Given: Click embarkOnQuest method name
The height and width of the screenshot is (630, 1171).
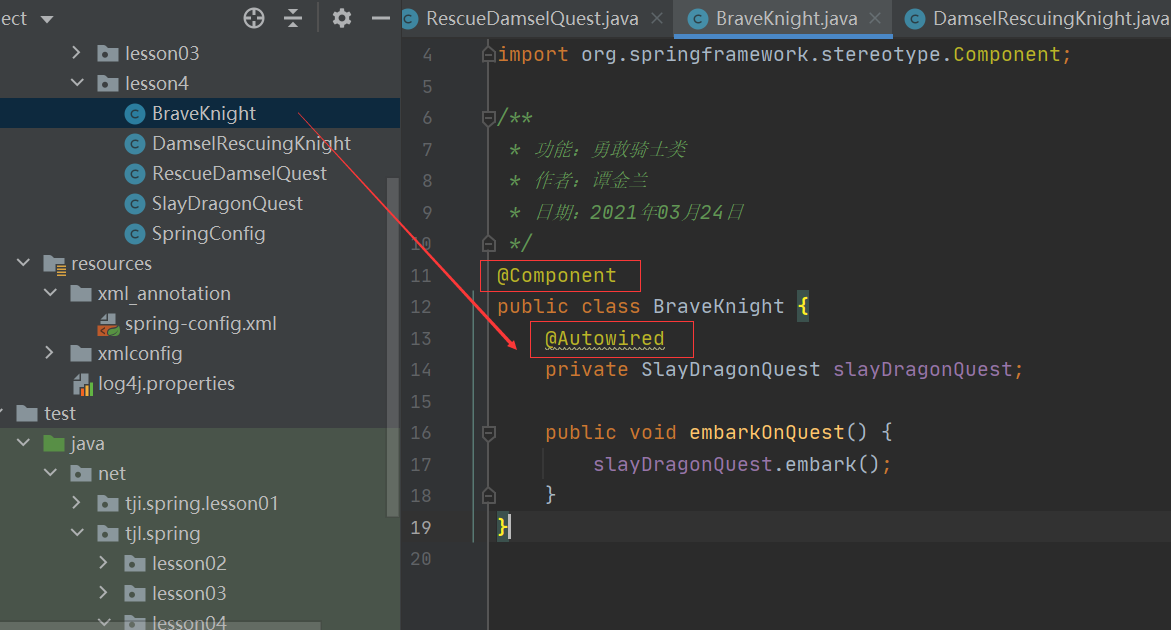Looking at the screenshot, I should click(x=766, y=432).
